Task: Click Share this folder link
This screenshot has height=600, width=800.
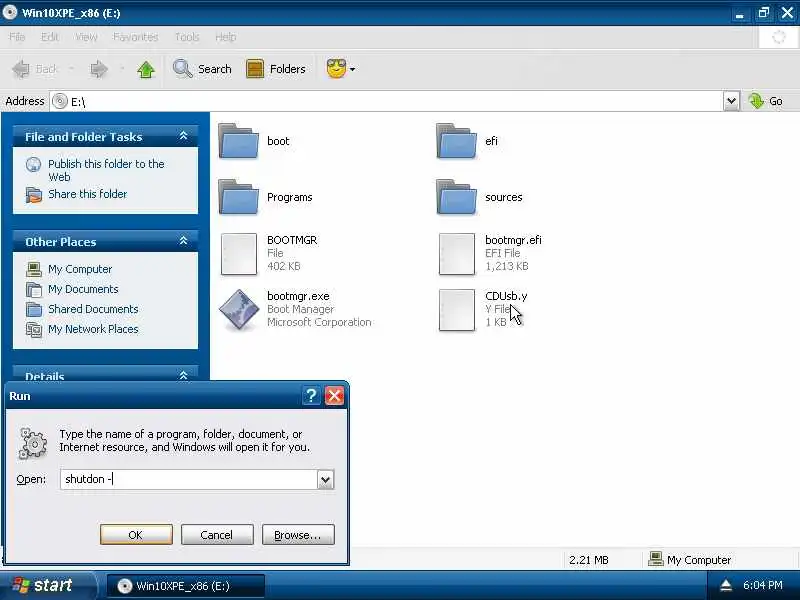Action: pos(88,194)
